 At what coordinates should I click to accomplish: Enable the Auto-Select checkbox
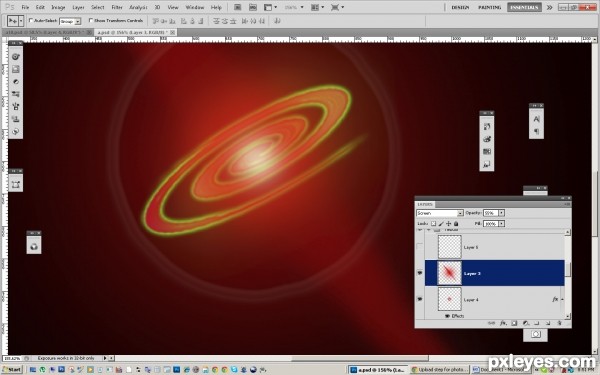click(x=31, y=21)
